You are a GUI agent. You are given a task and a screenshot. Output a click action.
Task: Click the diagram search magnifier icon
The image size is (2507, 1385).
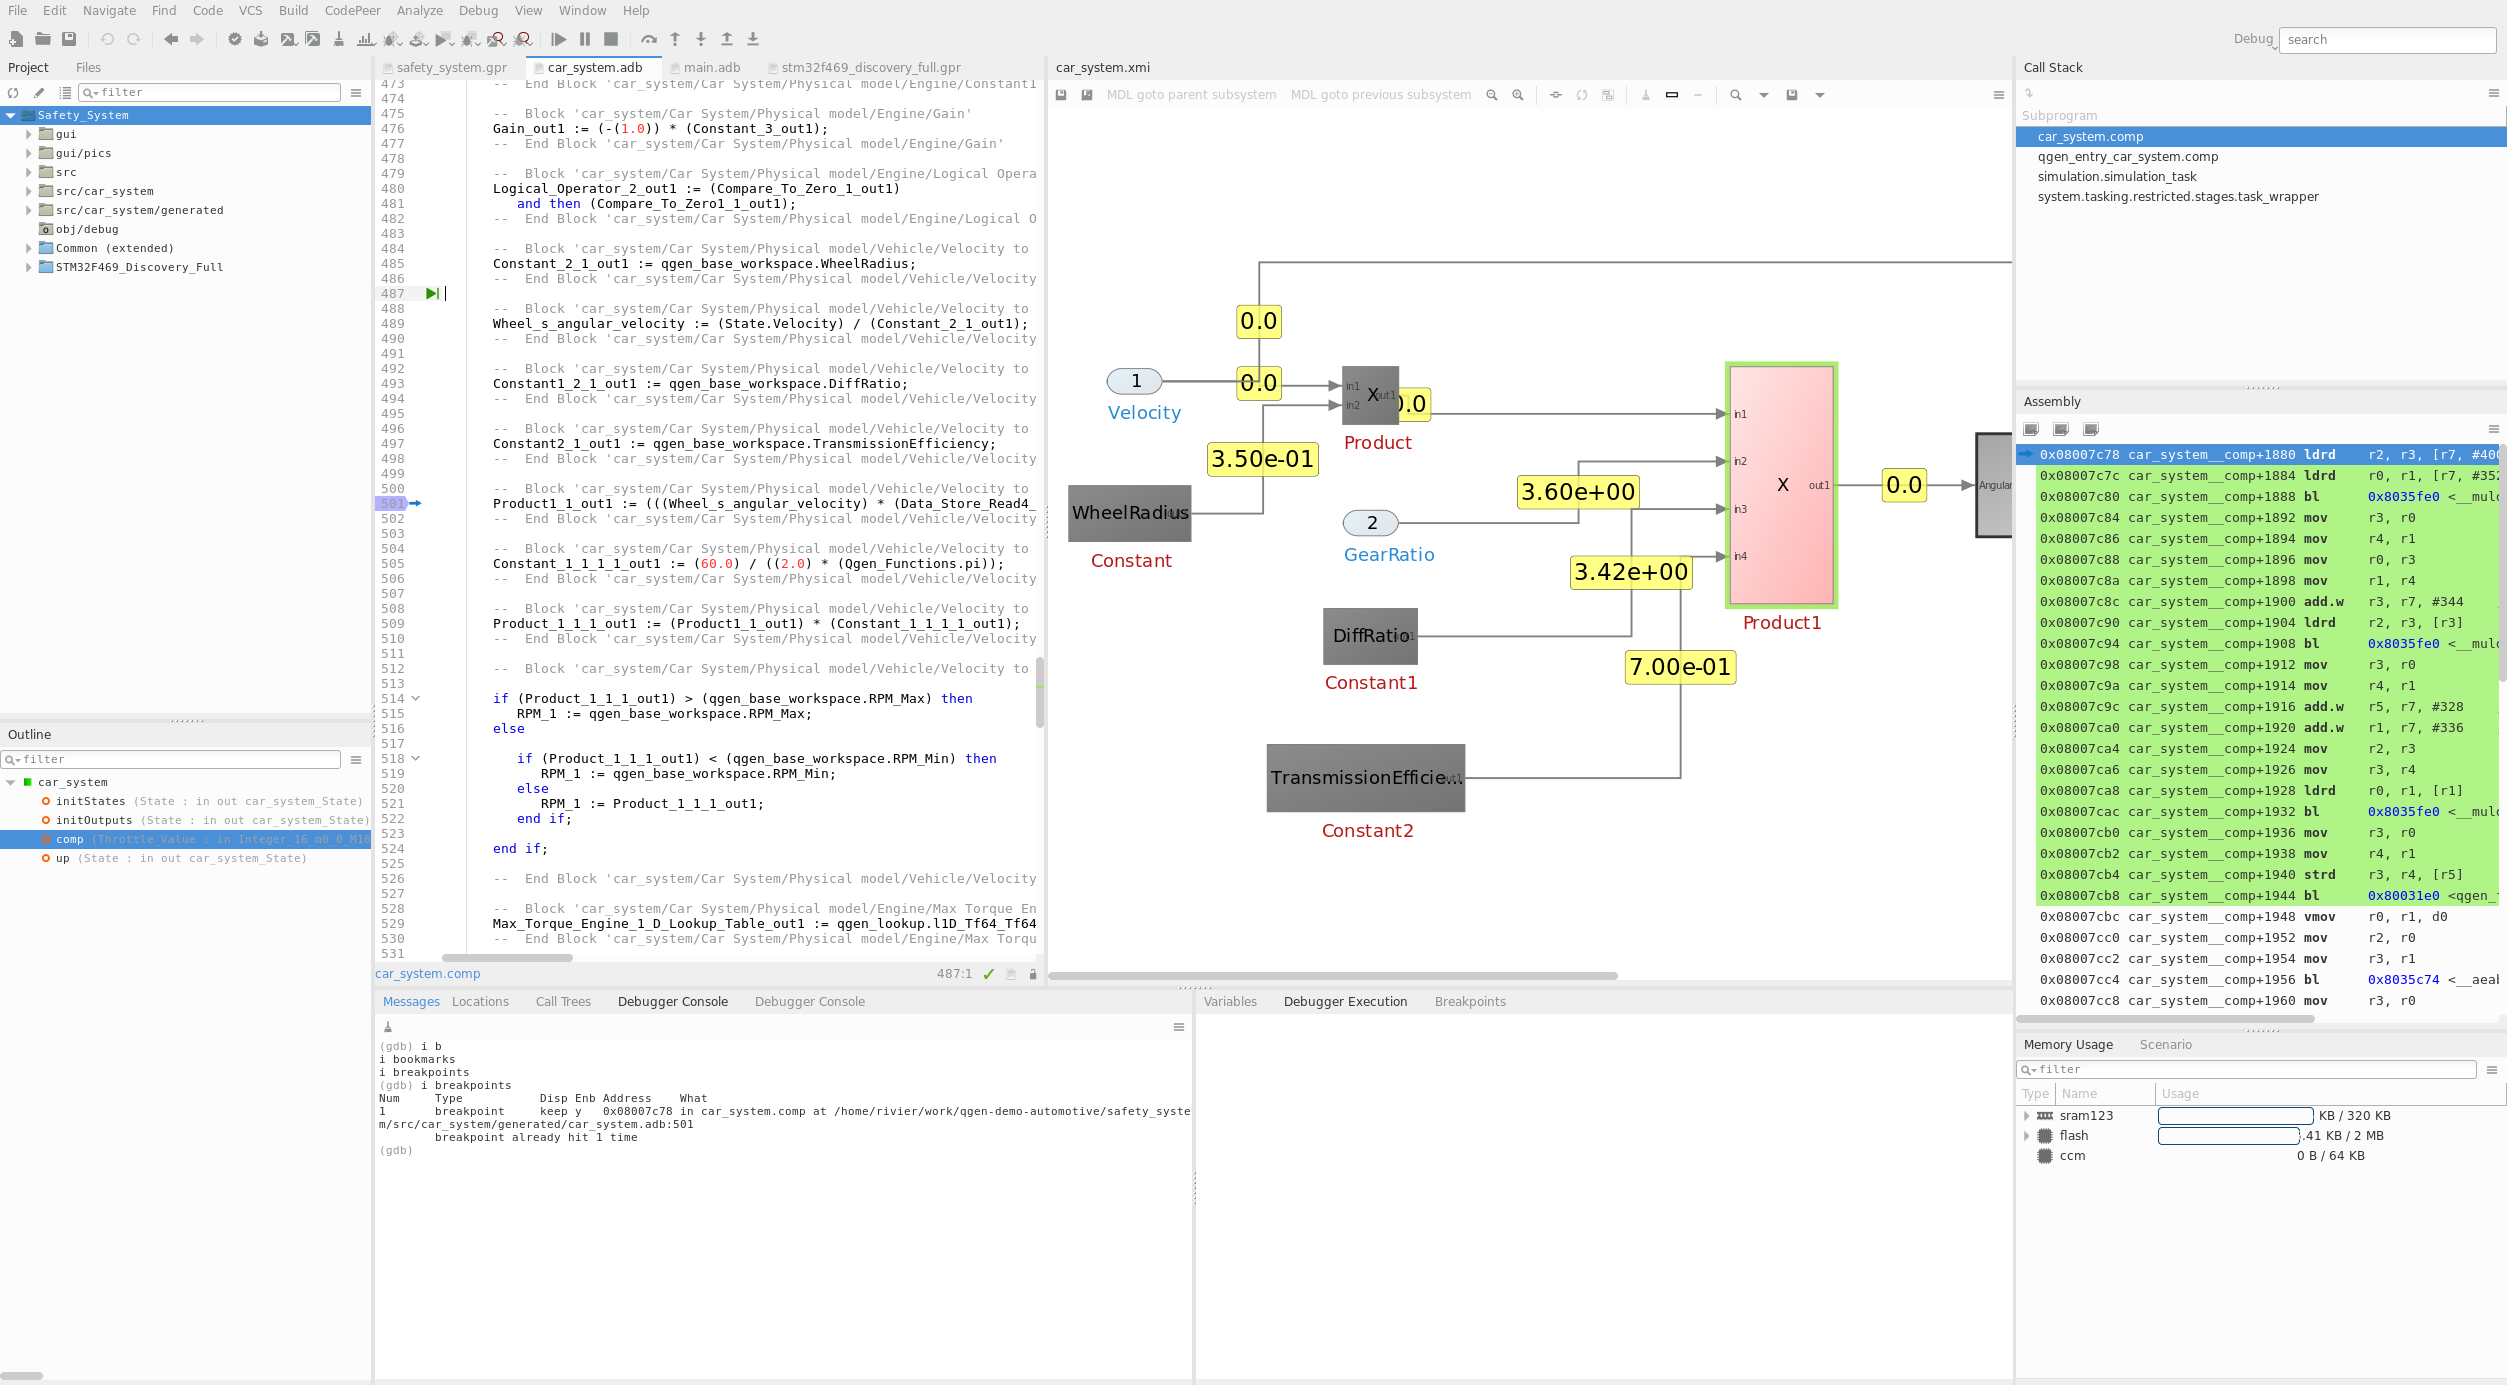click(1736, 95)
